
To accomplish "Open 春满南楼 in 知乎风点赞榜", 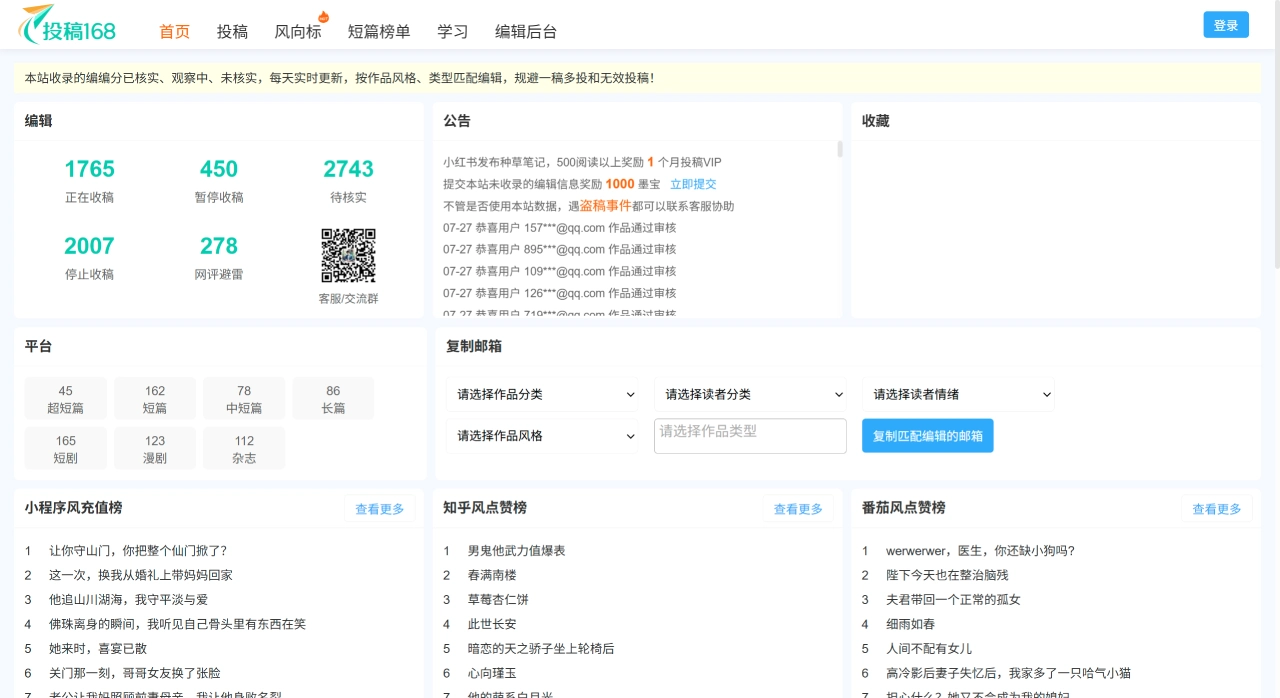I will 492,575.
